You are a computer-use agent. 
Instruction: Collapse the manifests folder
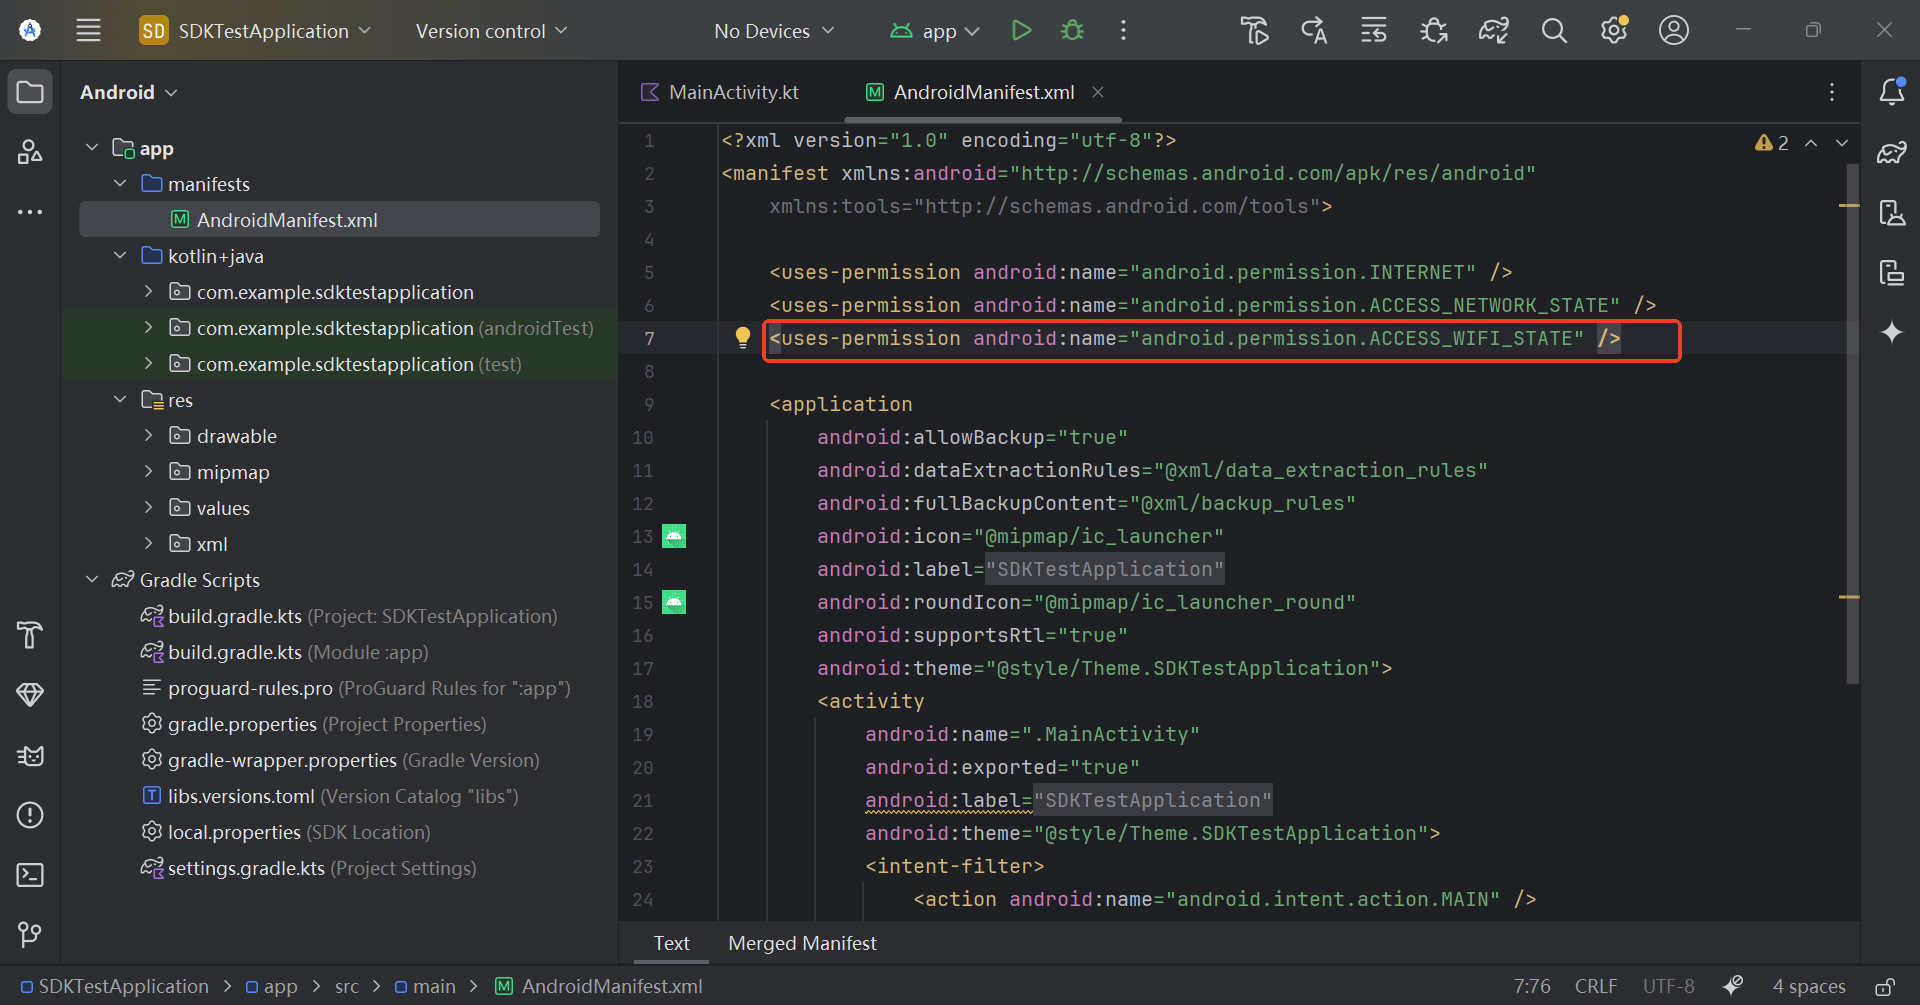(120, 183)
